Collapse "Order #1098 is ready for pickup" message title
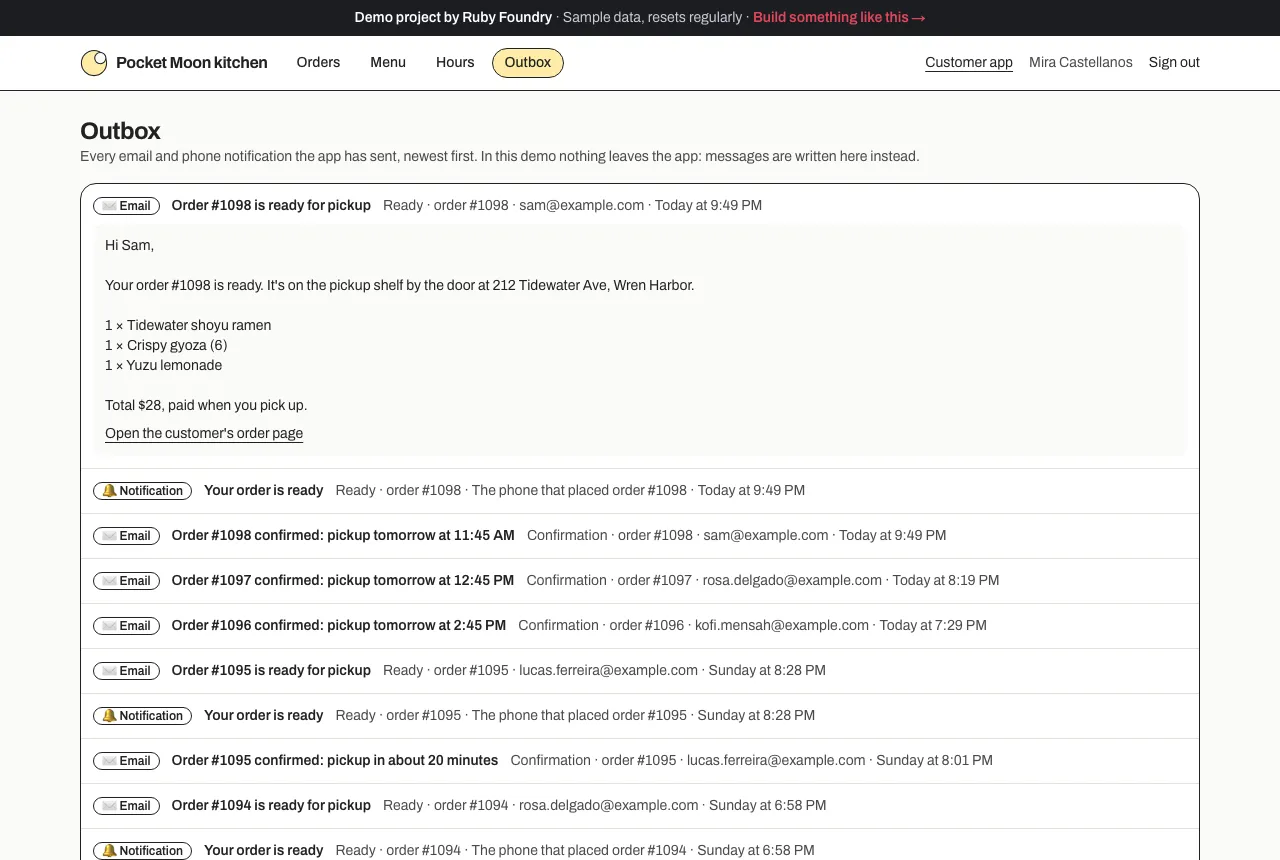The image size is (1280, 860). (271, 205)
